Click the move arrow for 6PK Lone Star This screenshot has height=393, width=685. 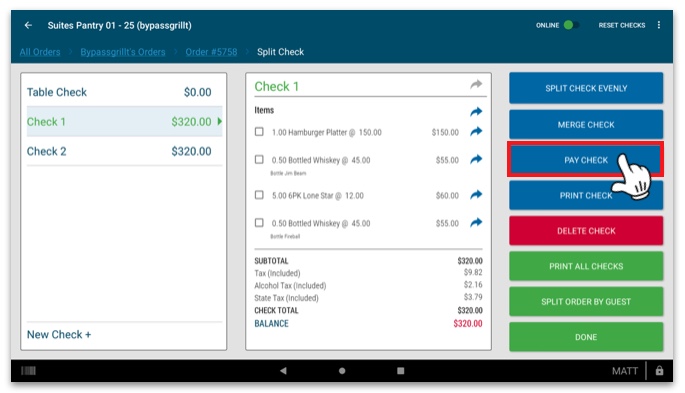476,194
